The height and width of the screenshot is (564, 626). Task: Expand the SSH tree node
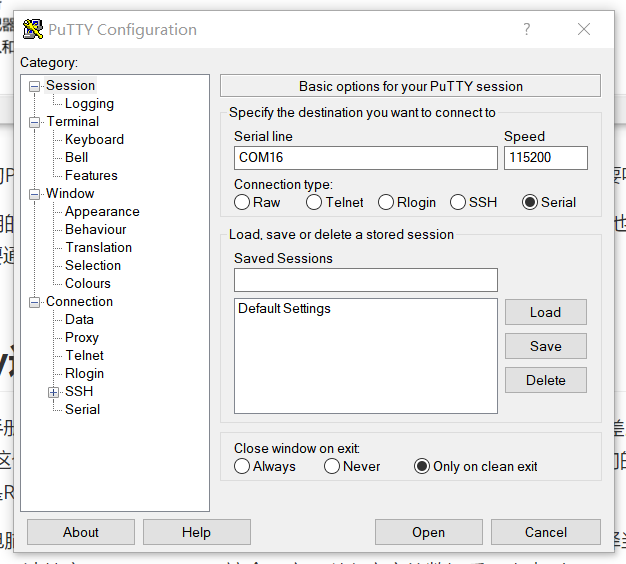[x=53, y=392]
